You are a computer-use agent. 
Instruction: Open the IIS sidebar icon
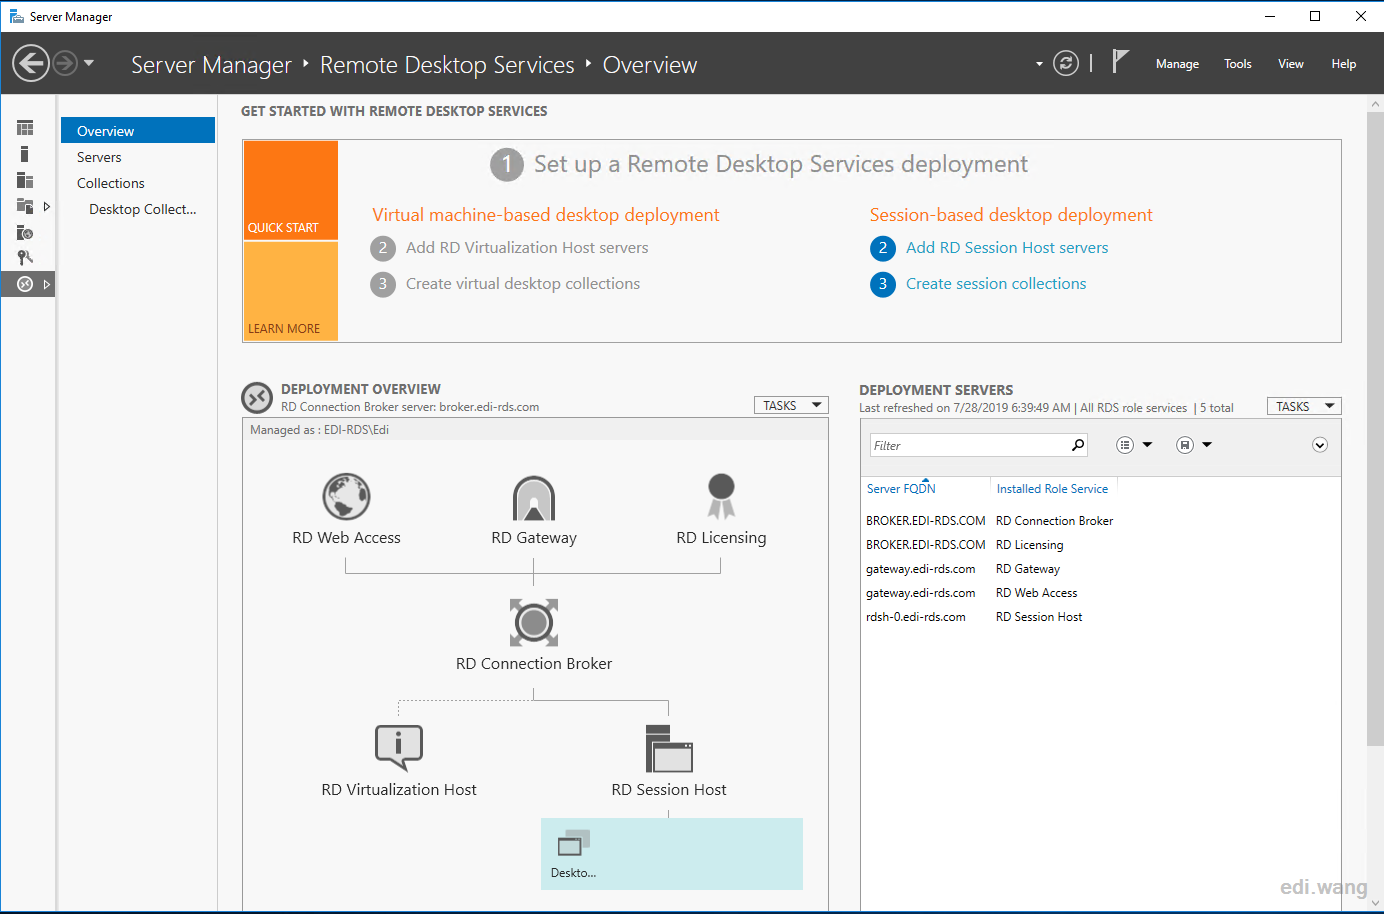tap(25, 232)
